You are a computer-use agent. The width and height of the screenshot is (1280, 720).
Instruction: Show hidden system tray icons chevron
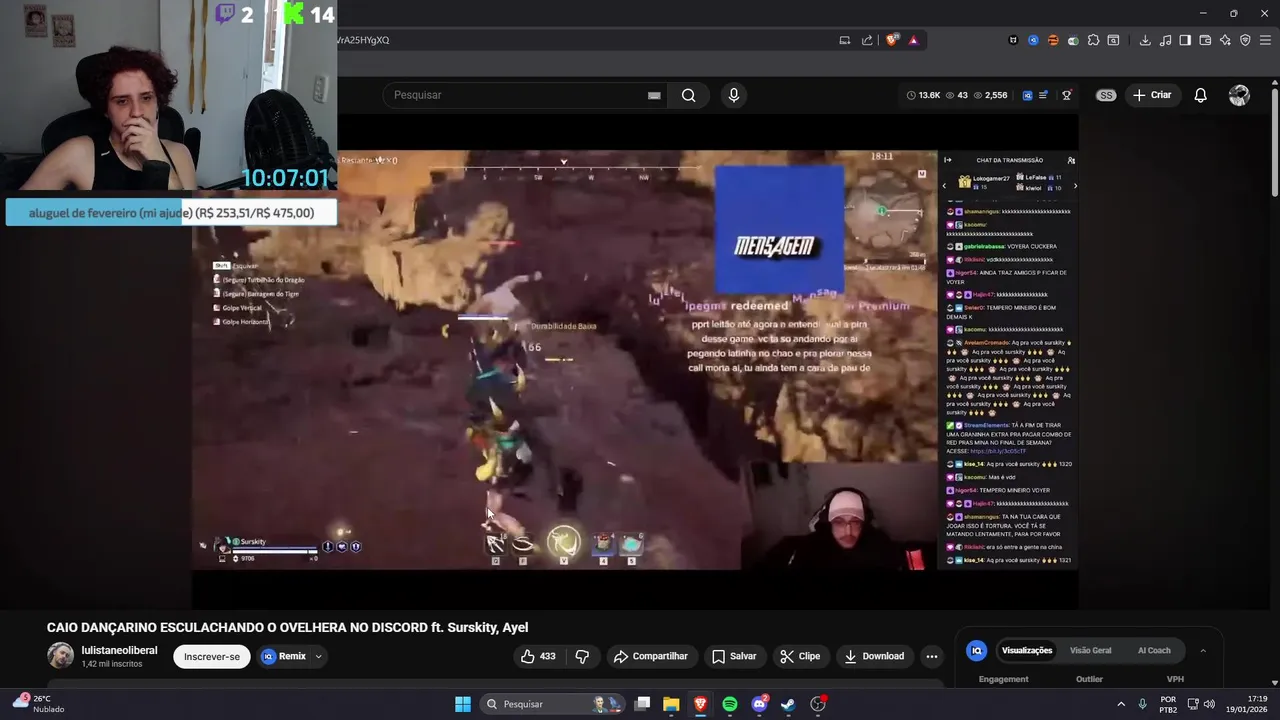1120,704
